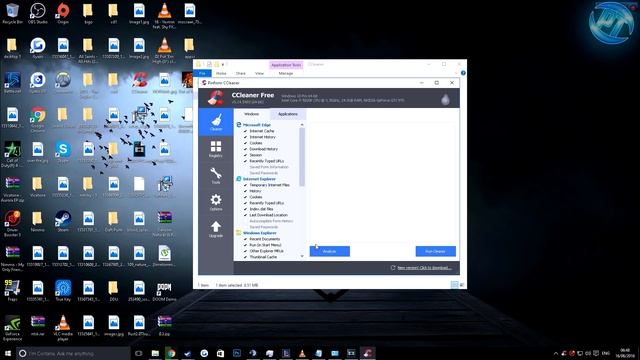
Task: Open DOOM Demo desktop shortcut
Action: pos(164,291)
